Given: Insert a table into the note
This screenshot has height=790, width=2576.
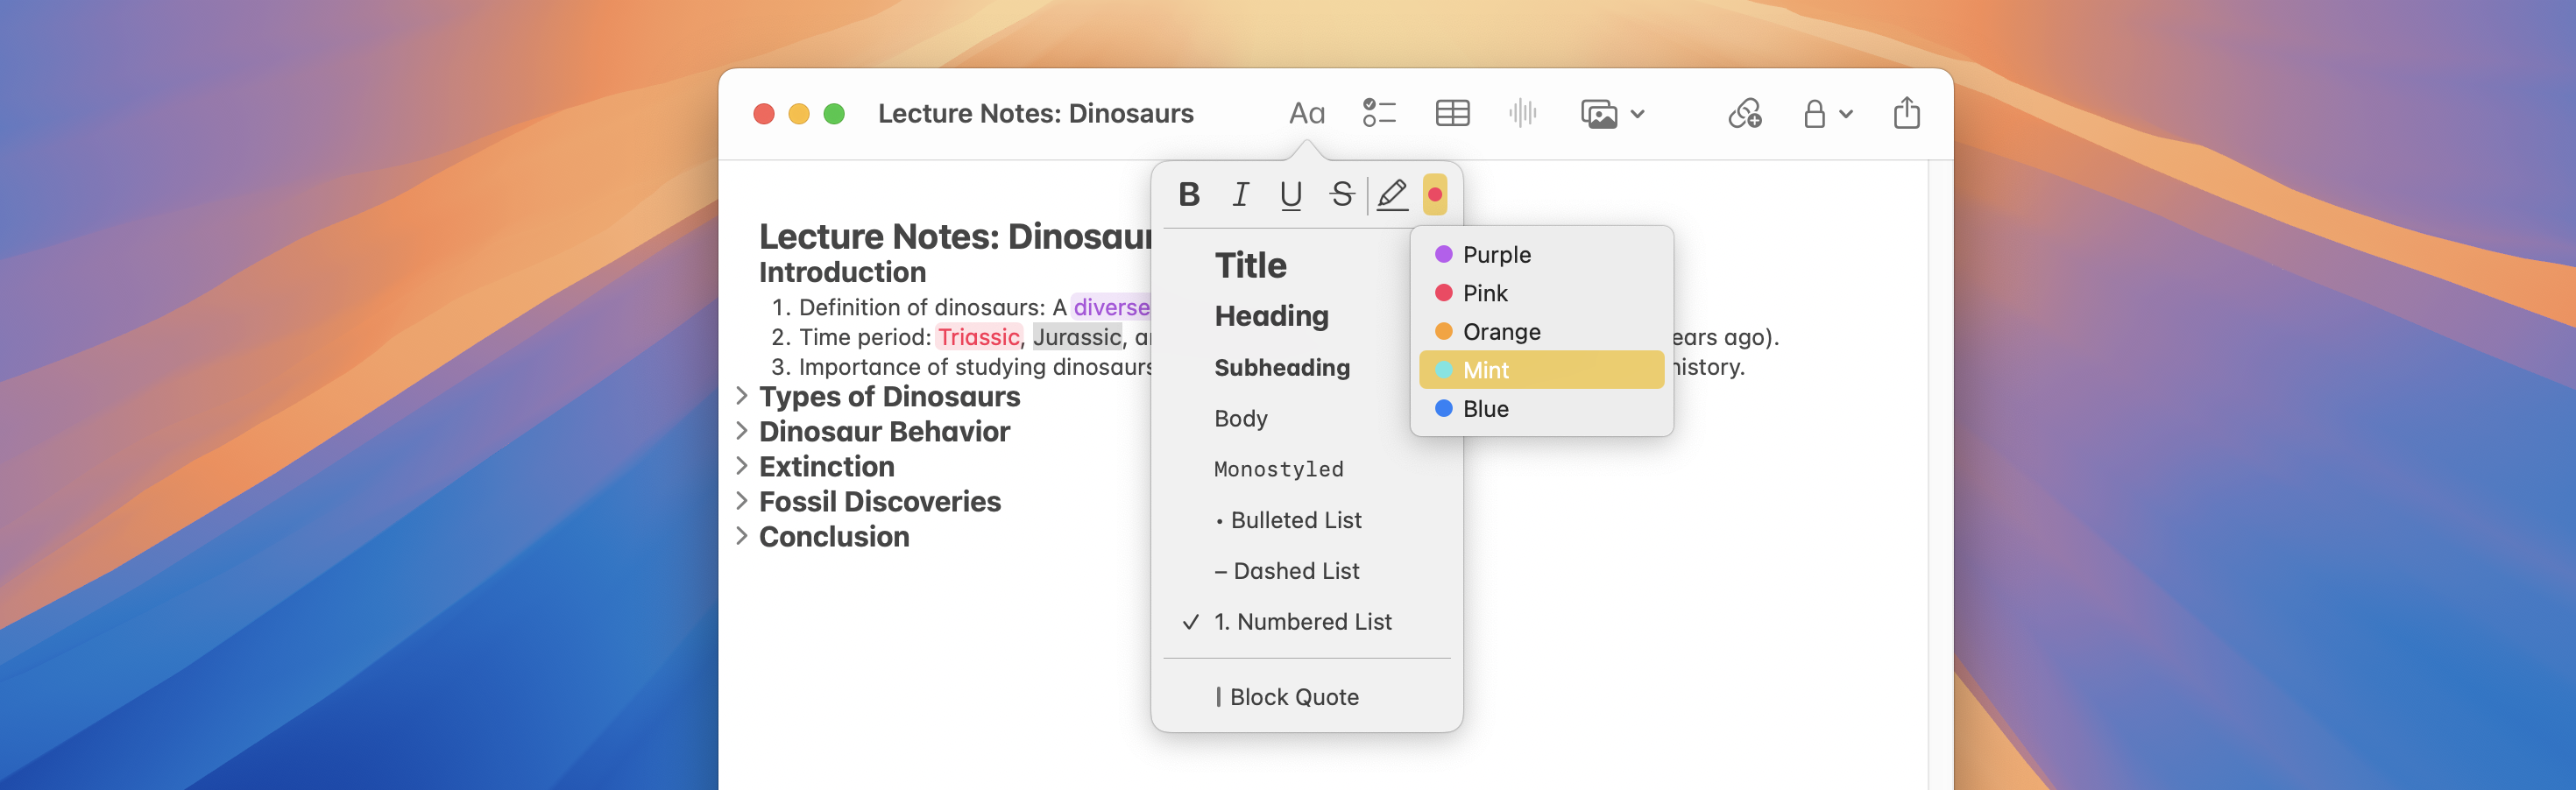Looking at the screenshot, I should click(1451, 113).
